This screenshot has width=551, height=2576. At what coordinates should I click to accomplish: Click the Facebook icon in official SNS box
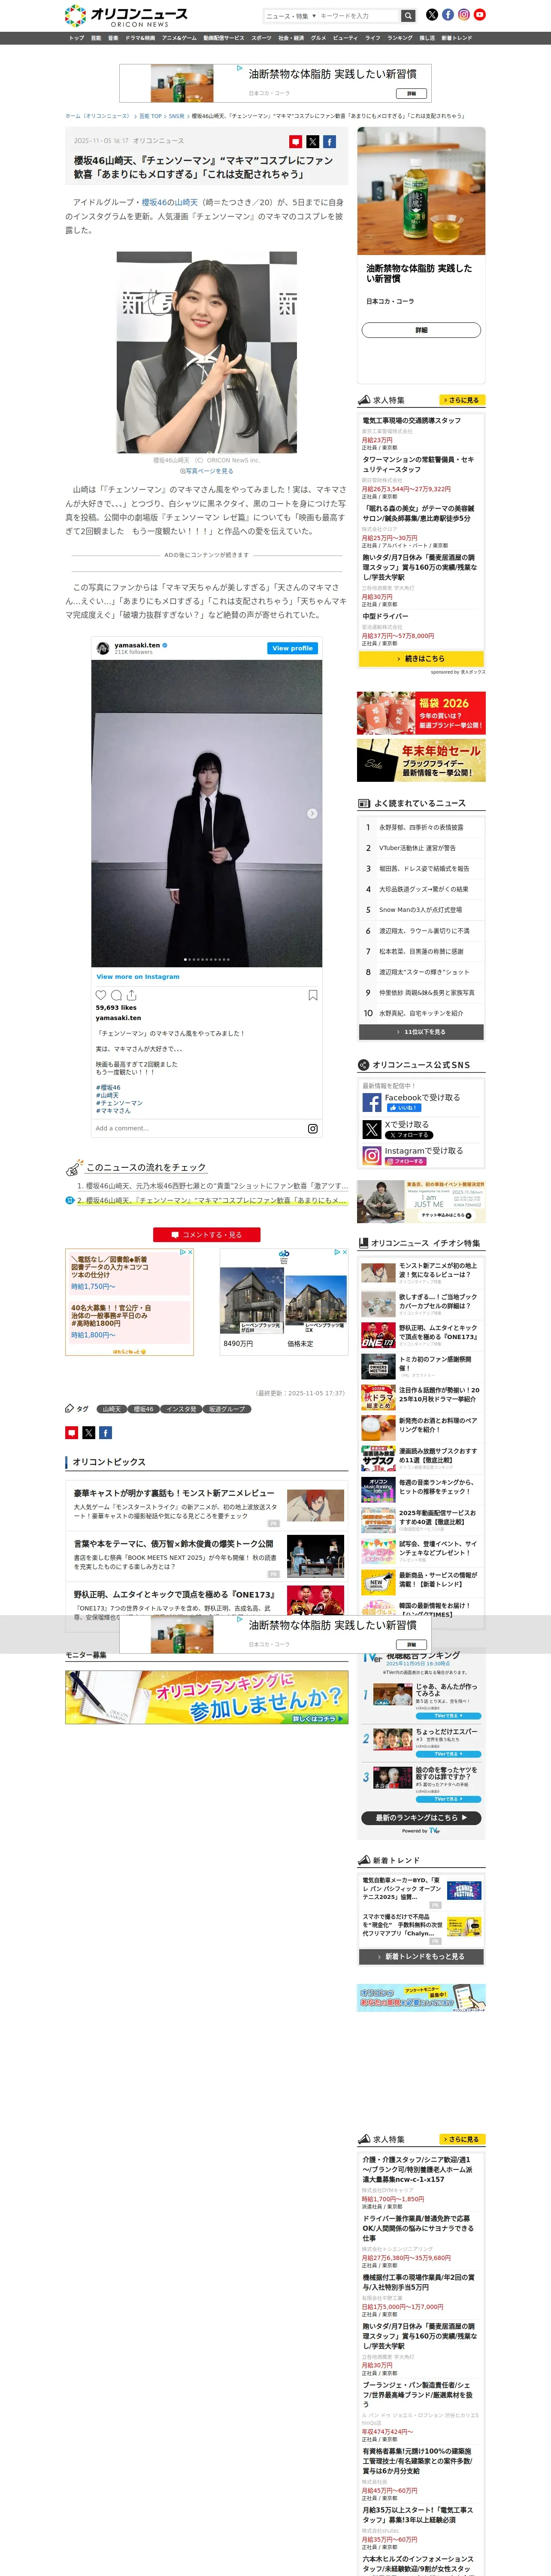[x=371, y=1102]
